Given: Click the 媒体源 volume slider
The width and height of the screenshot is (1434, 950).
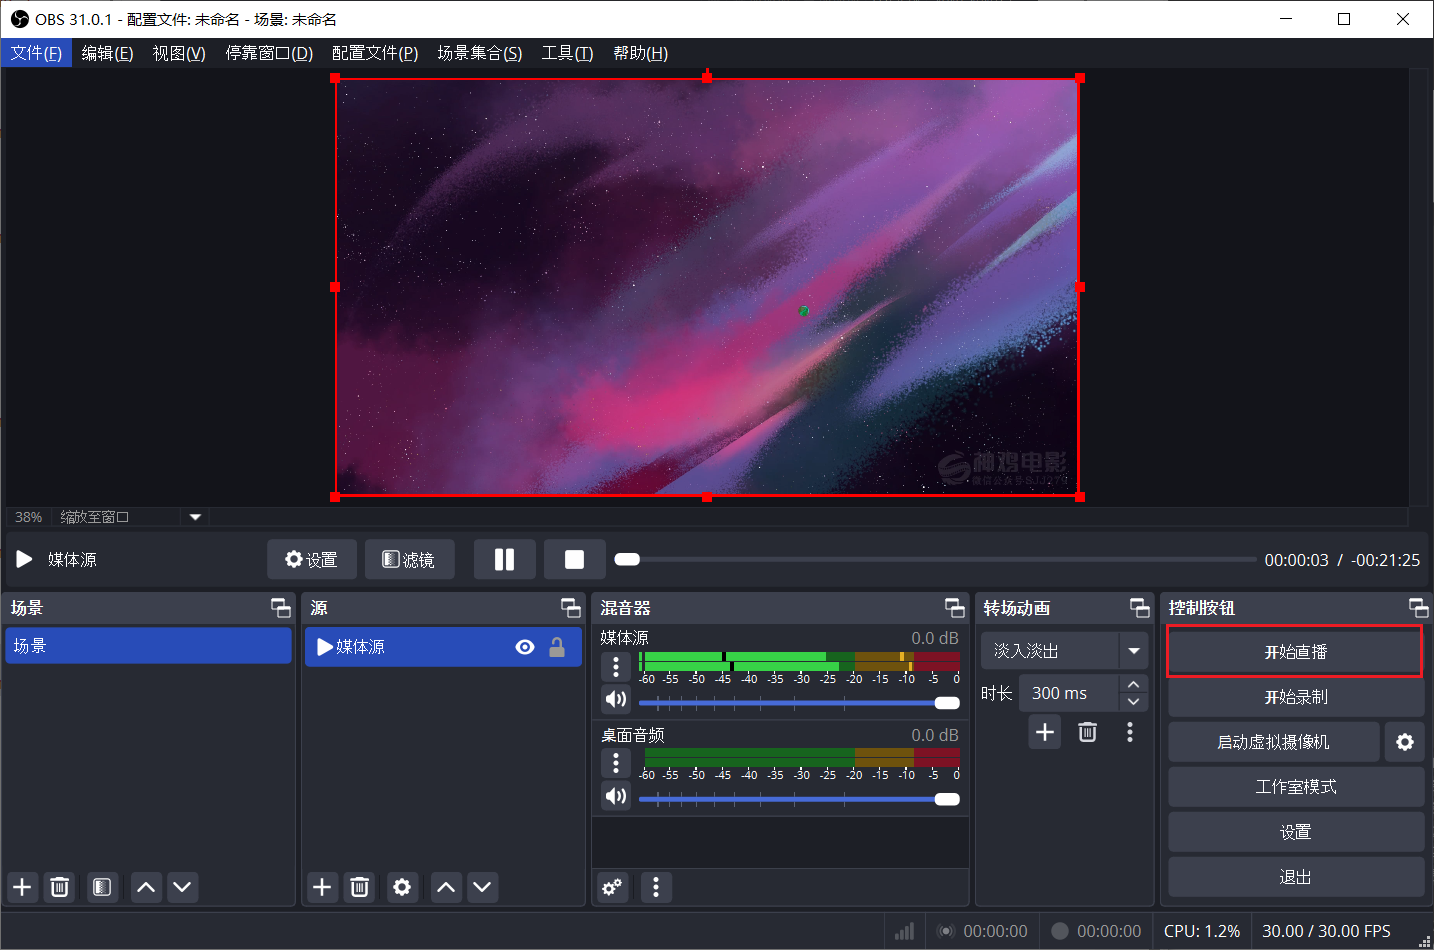Looking at the screenshot, I should 799,703.
